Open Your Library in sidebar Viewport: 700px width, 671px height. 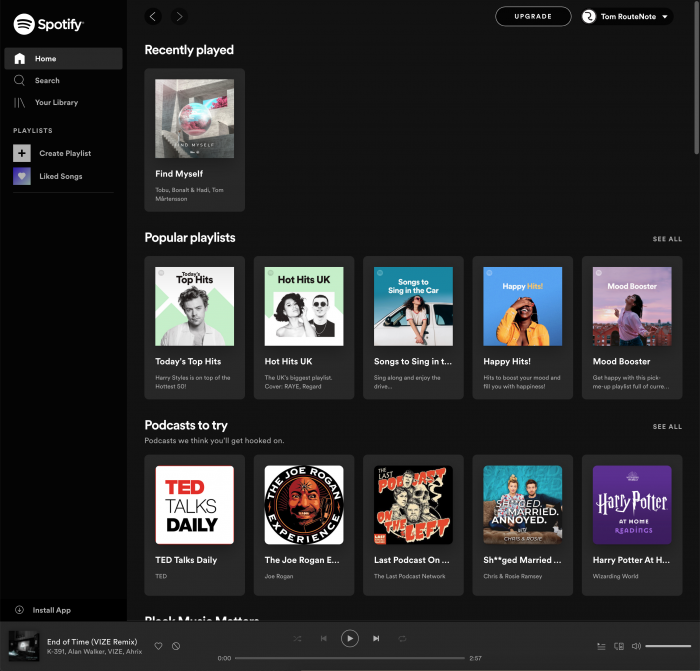(56, 102)
